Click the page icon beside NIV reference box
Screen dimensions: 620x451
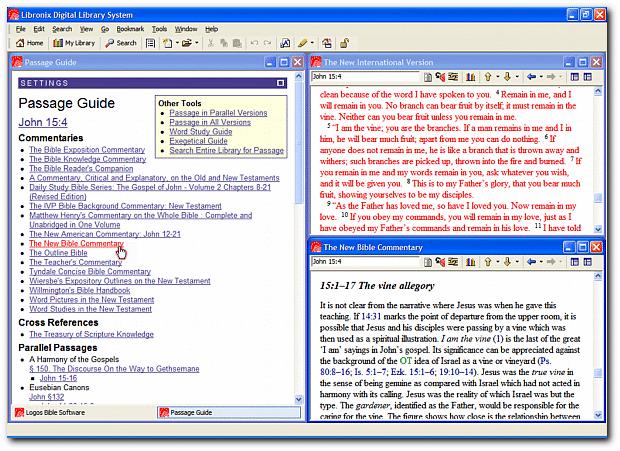[x=427, y=77]
